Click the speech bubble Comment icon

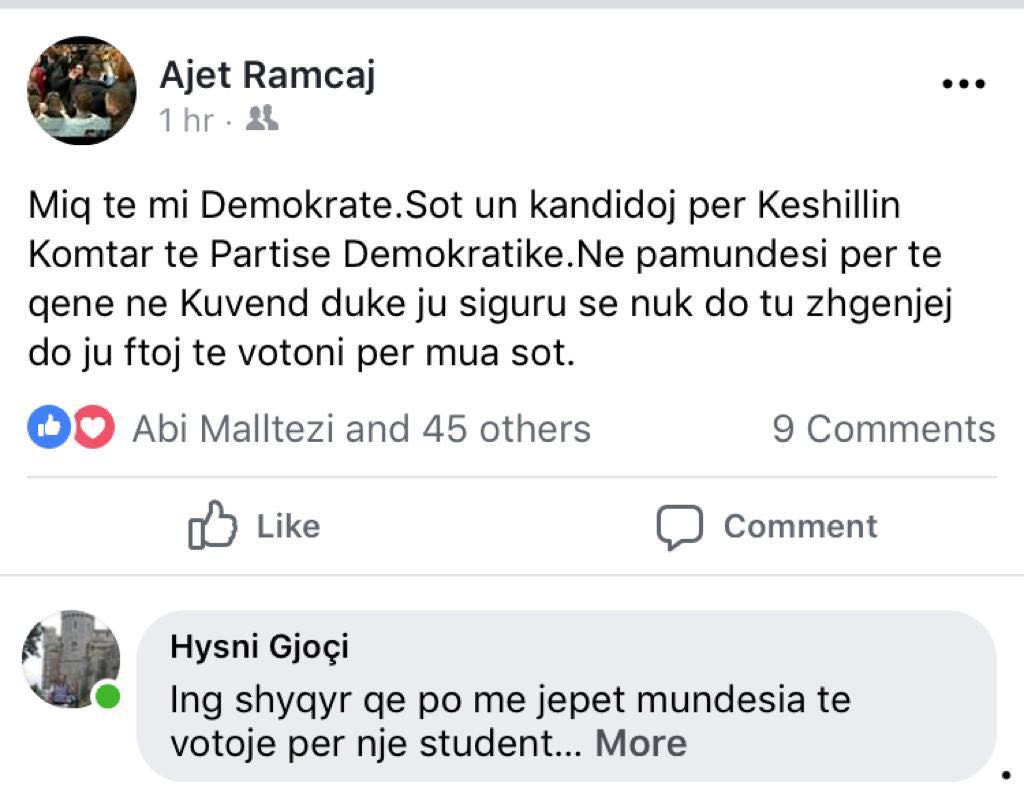click(680, 527)
